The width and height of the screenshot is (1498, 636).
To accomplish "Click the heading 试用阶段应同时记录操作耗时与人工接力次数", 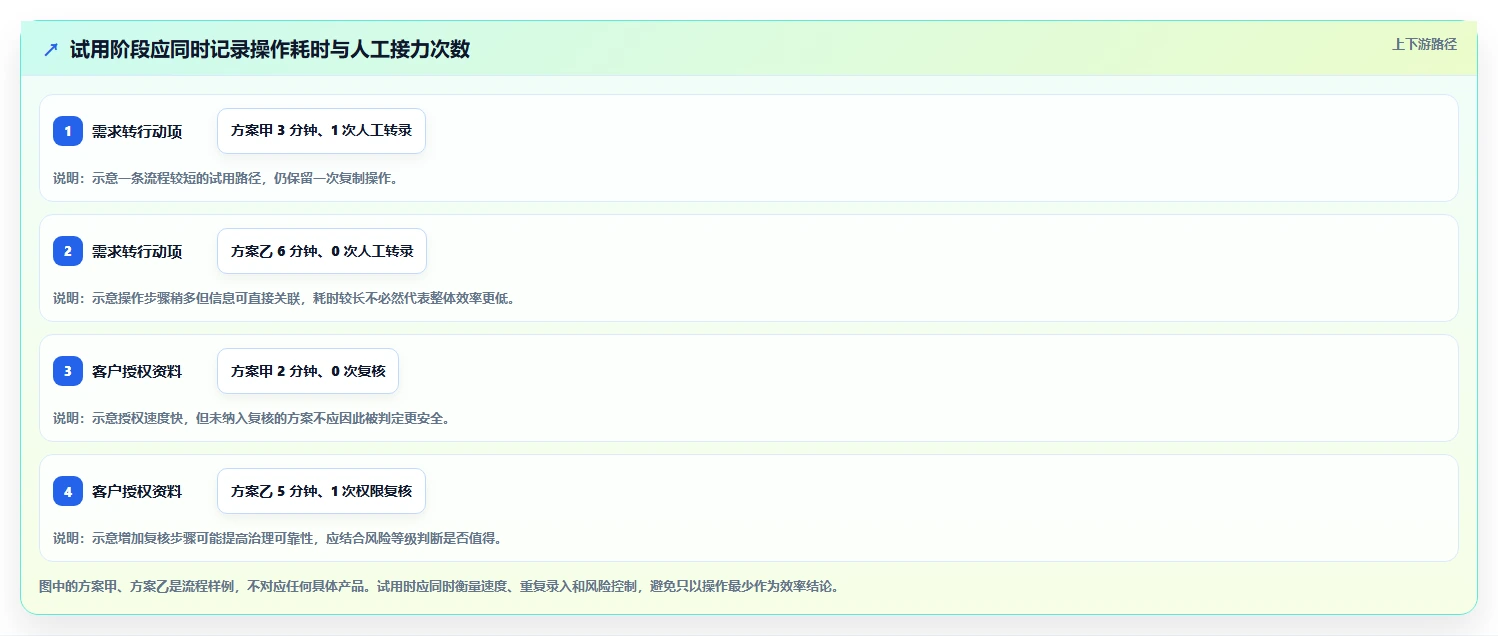I will [270, 49].
